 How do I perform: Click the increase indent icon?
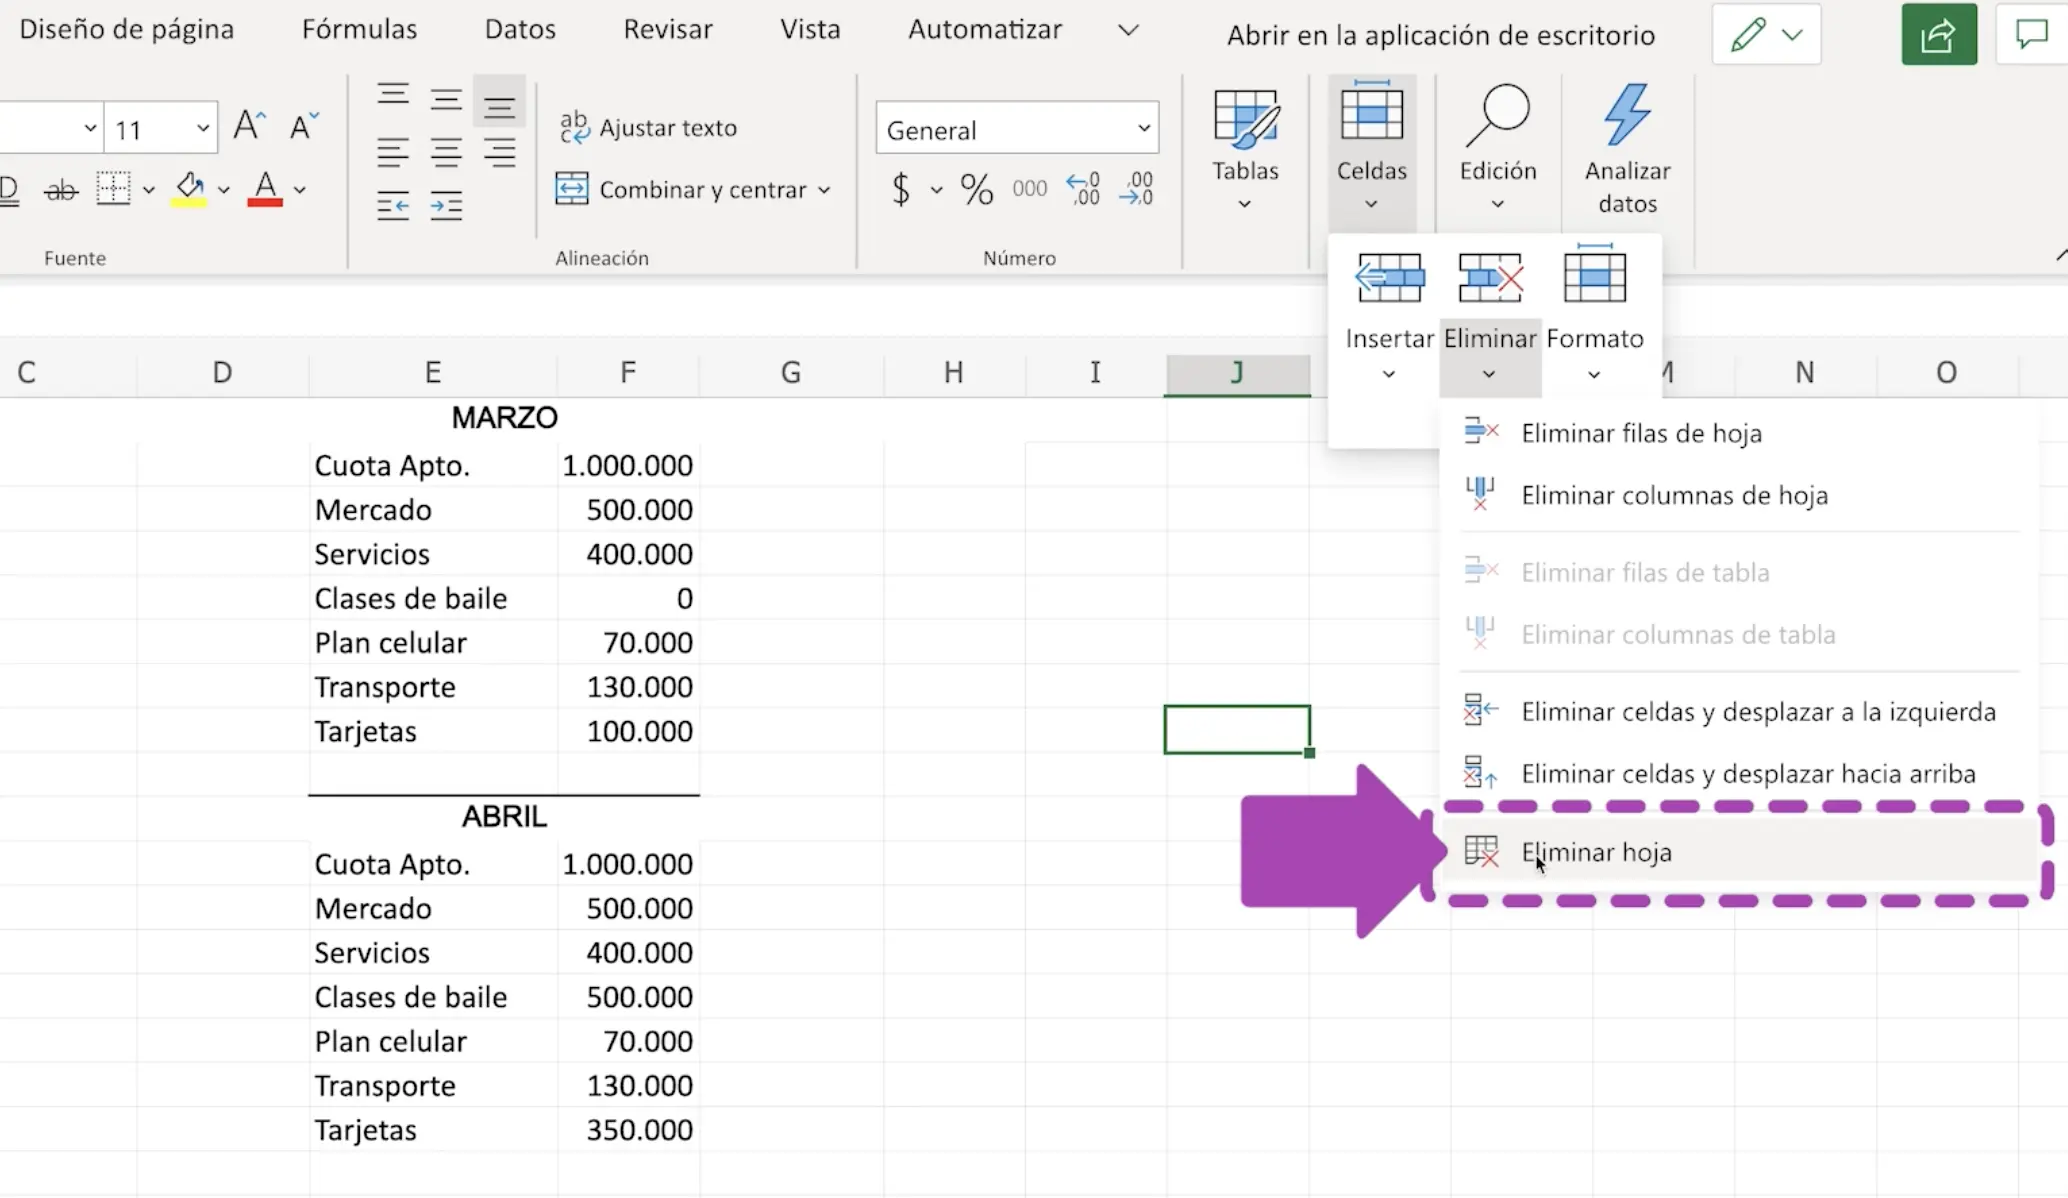point(446,206)
